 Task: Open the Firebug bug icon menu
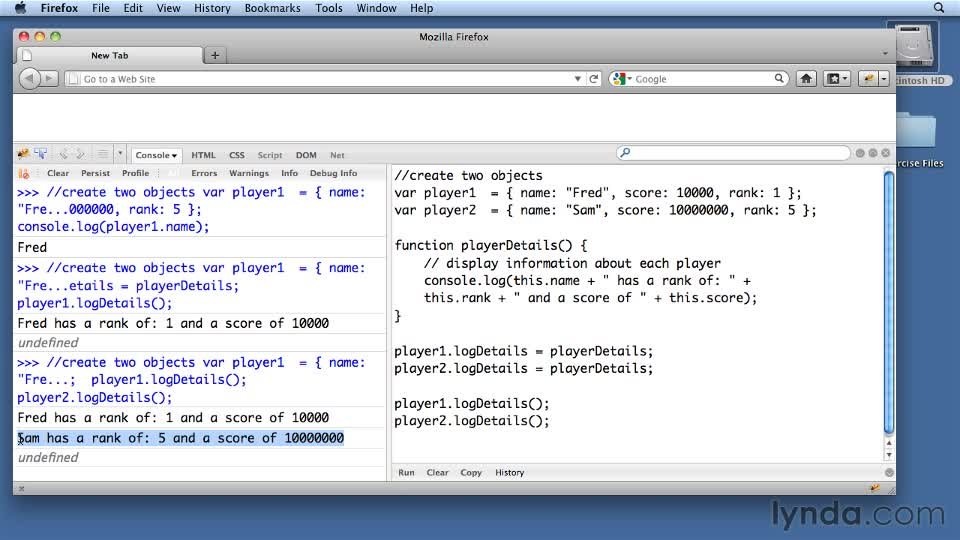[23, 154]
